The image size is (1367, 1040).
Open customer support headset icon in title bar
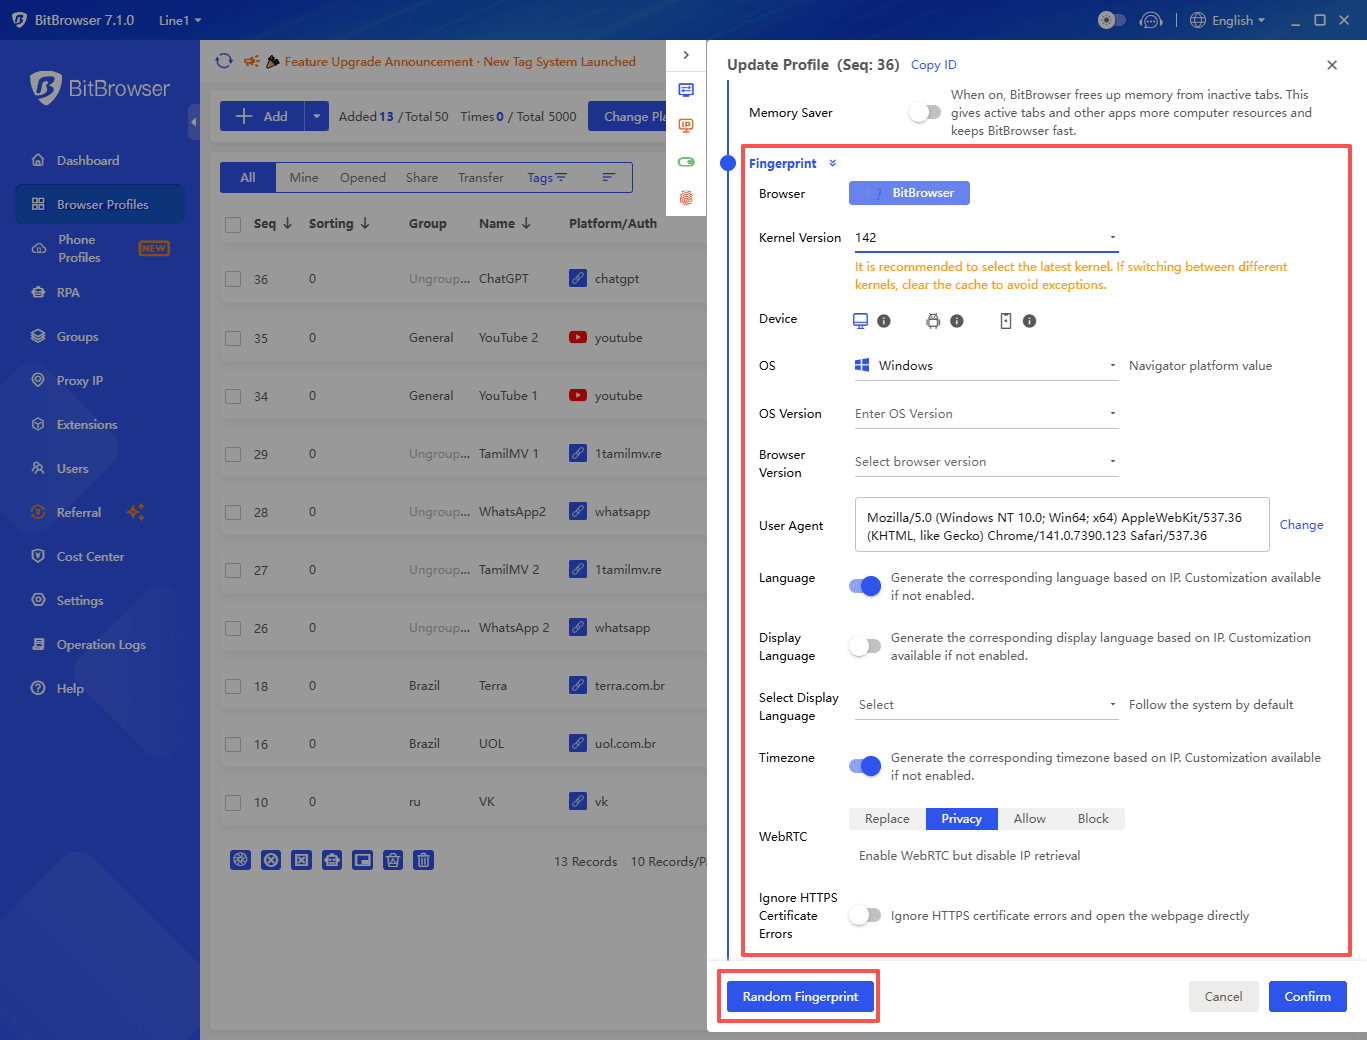tap(1151, 19)
